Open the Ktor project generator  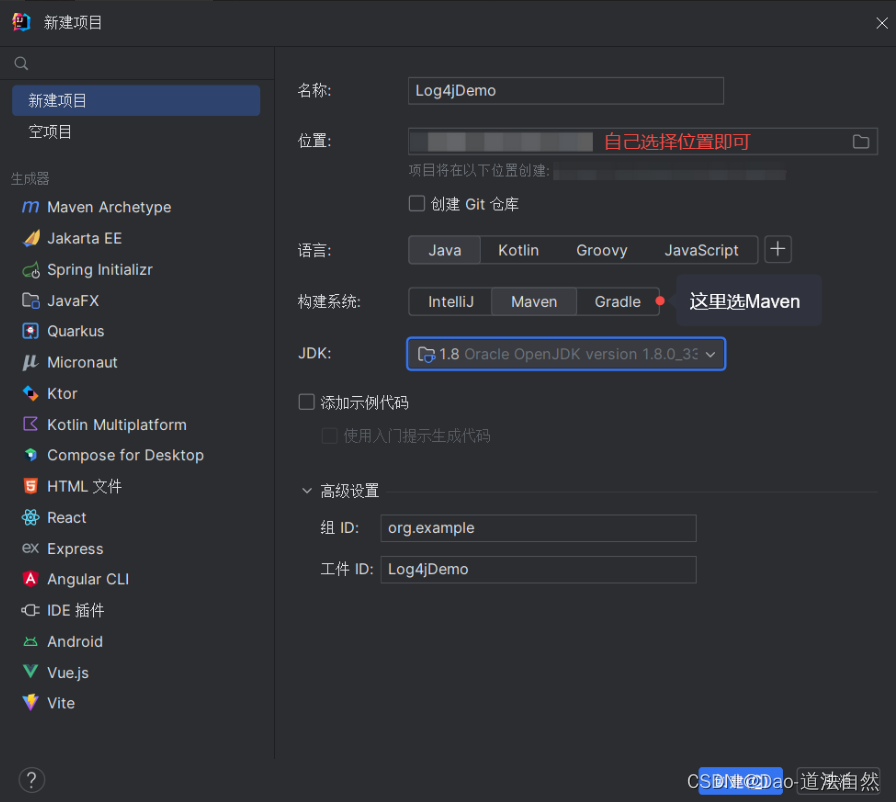60,393
